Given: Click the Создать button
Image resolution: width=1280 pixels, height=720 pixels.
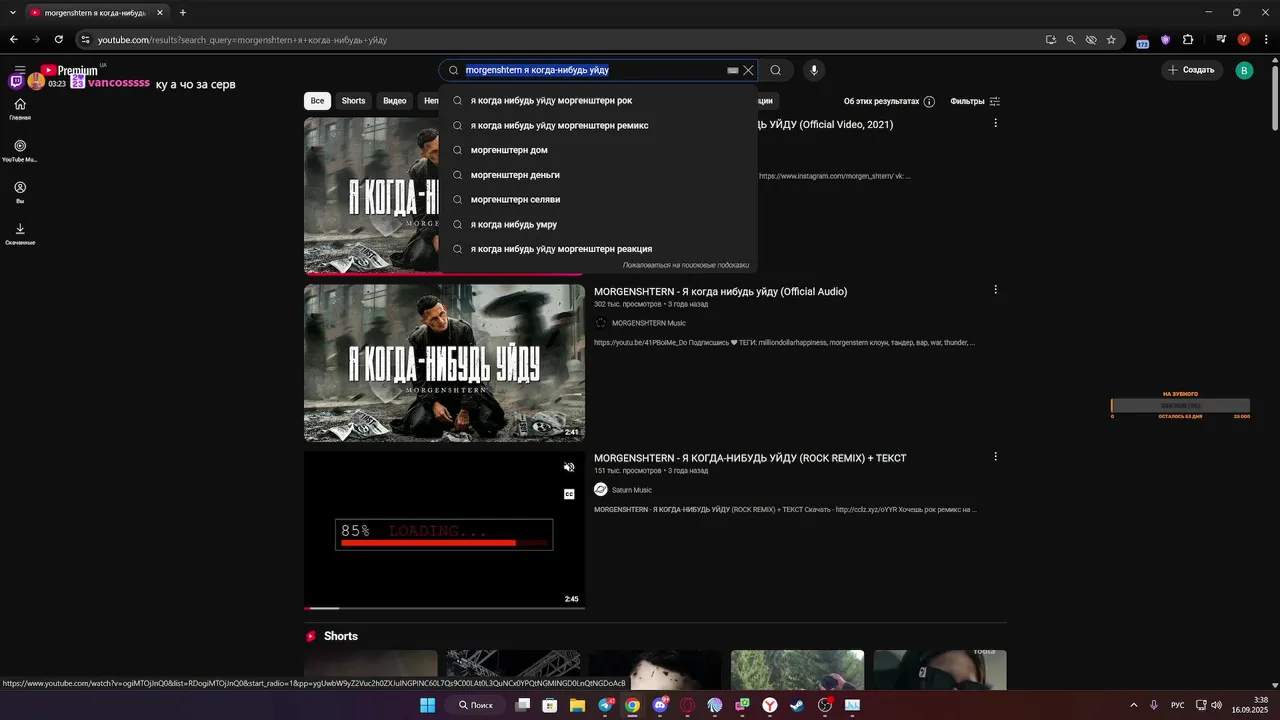Looking at the screenshot, I should (1190, 70).
